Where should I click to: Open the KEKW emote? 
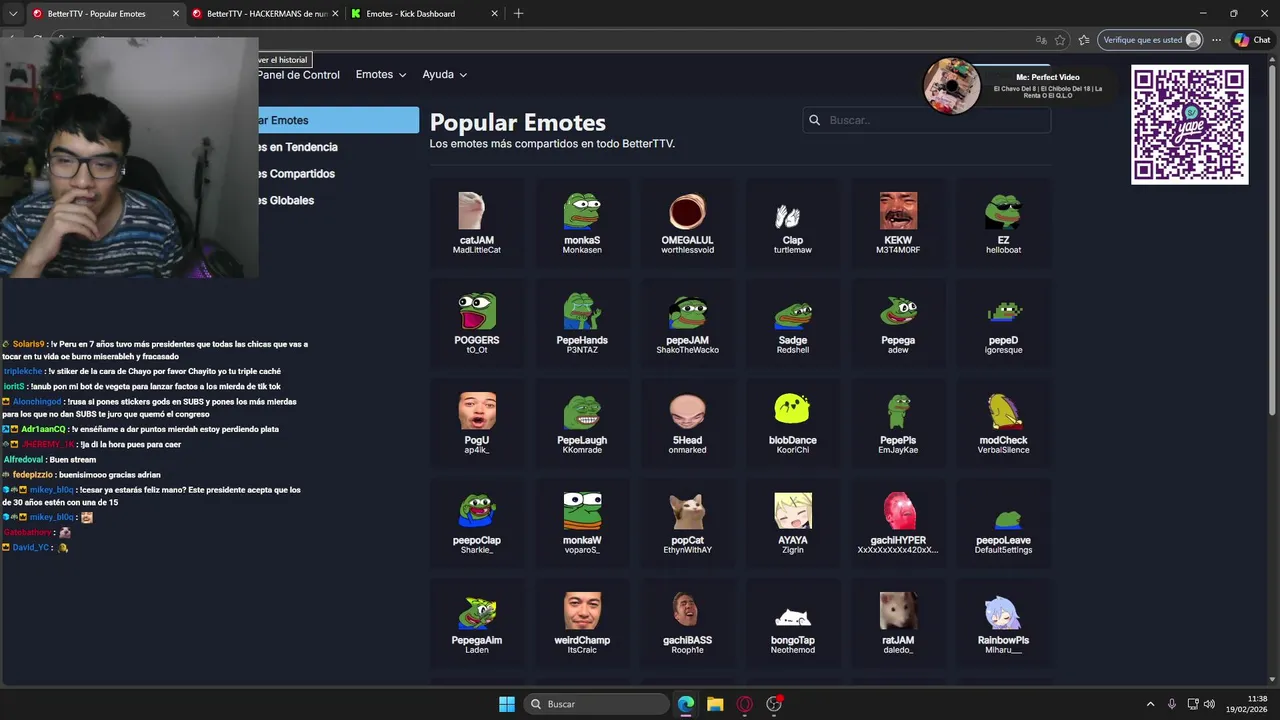[898, 222]
